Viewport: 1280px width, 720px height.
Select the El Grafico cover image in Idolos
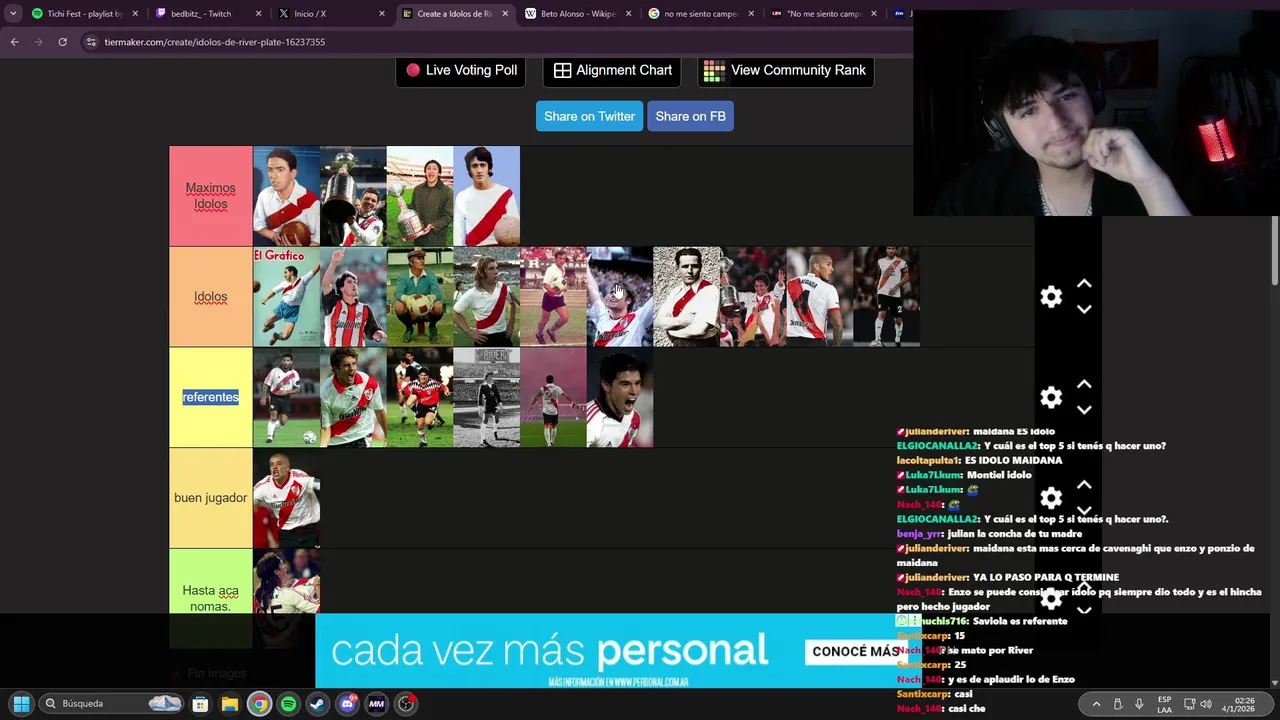coord(286,297)
